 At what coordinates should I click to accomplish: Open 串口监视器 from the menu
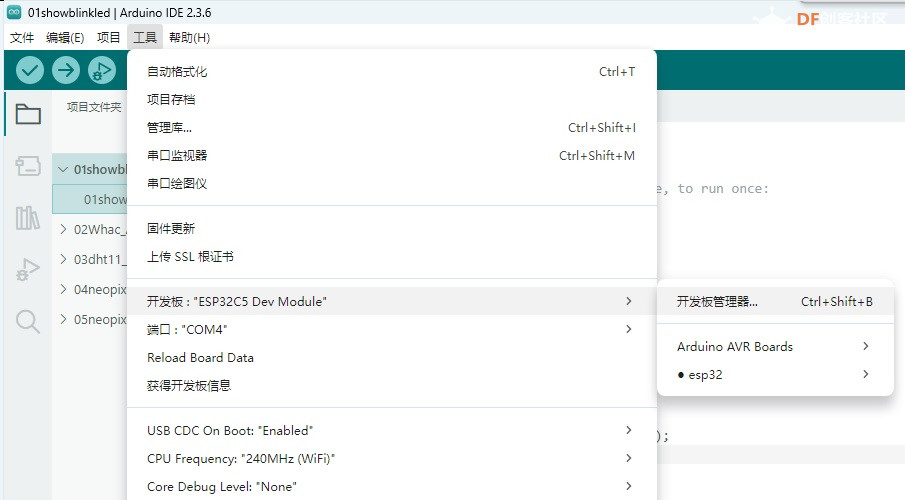click(392, 155)
